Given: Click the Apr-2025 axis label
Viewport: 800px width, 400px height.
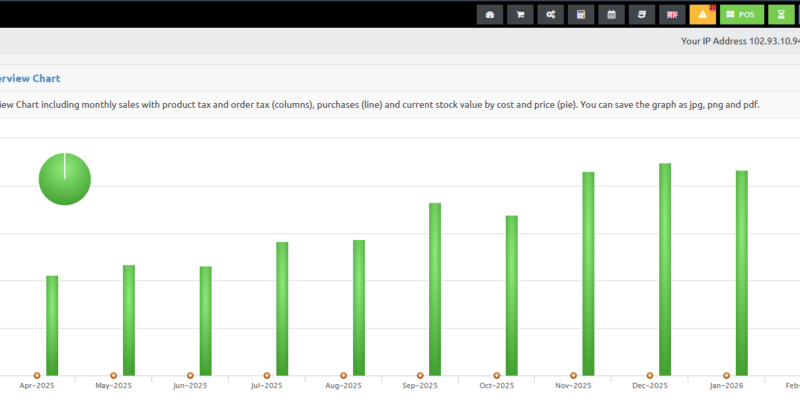Looking at the screenshot, I should point(37,386).
